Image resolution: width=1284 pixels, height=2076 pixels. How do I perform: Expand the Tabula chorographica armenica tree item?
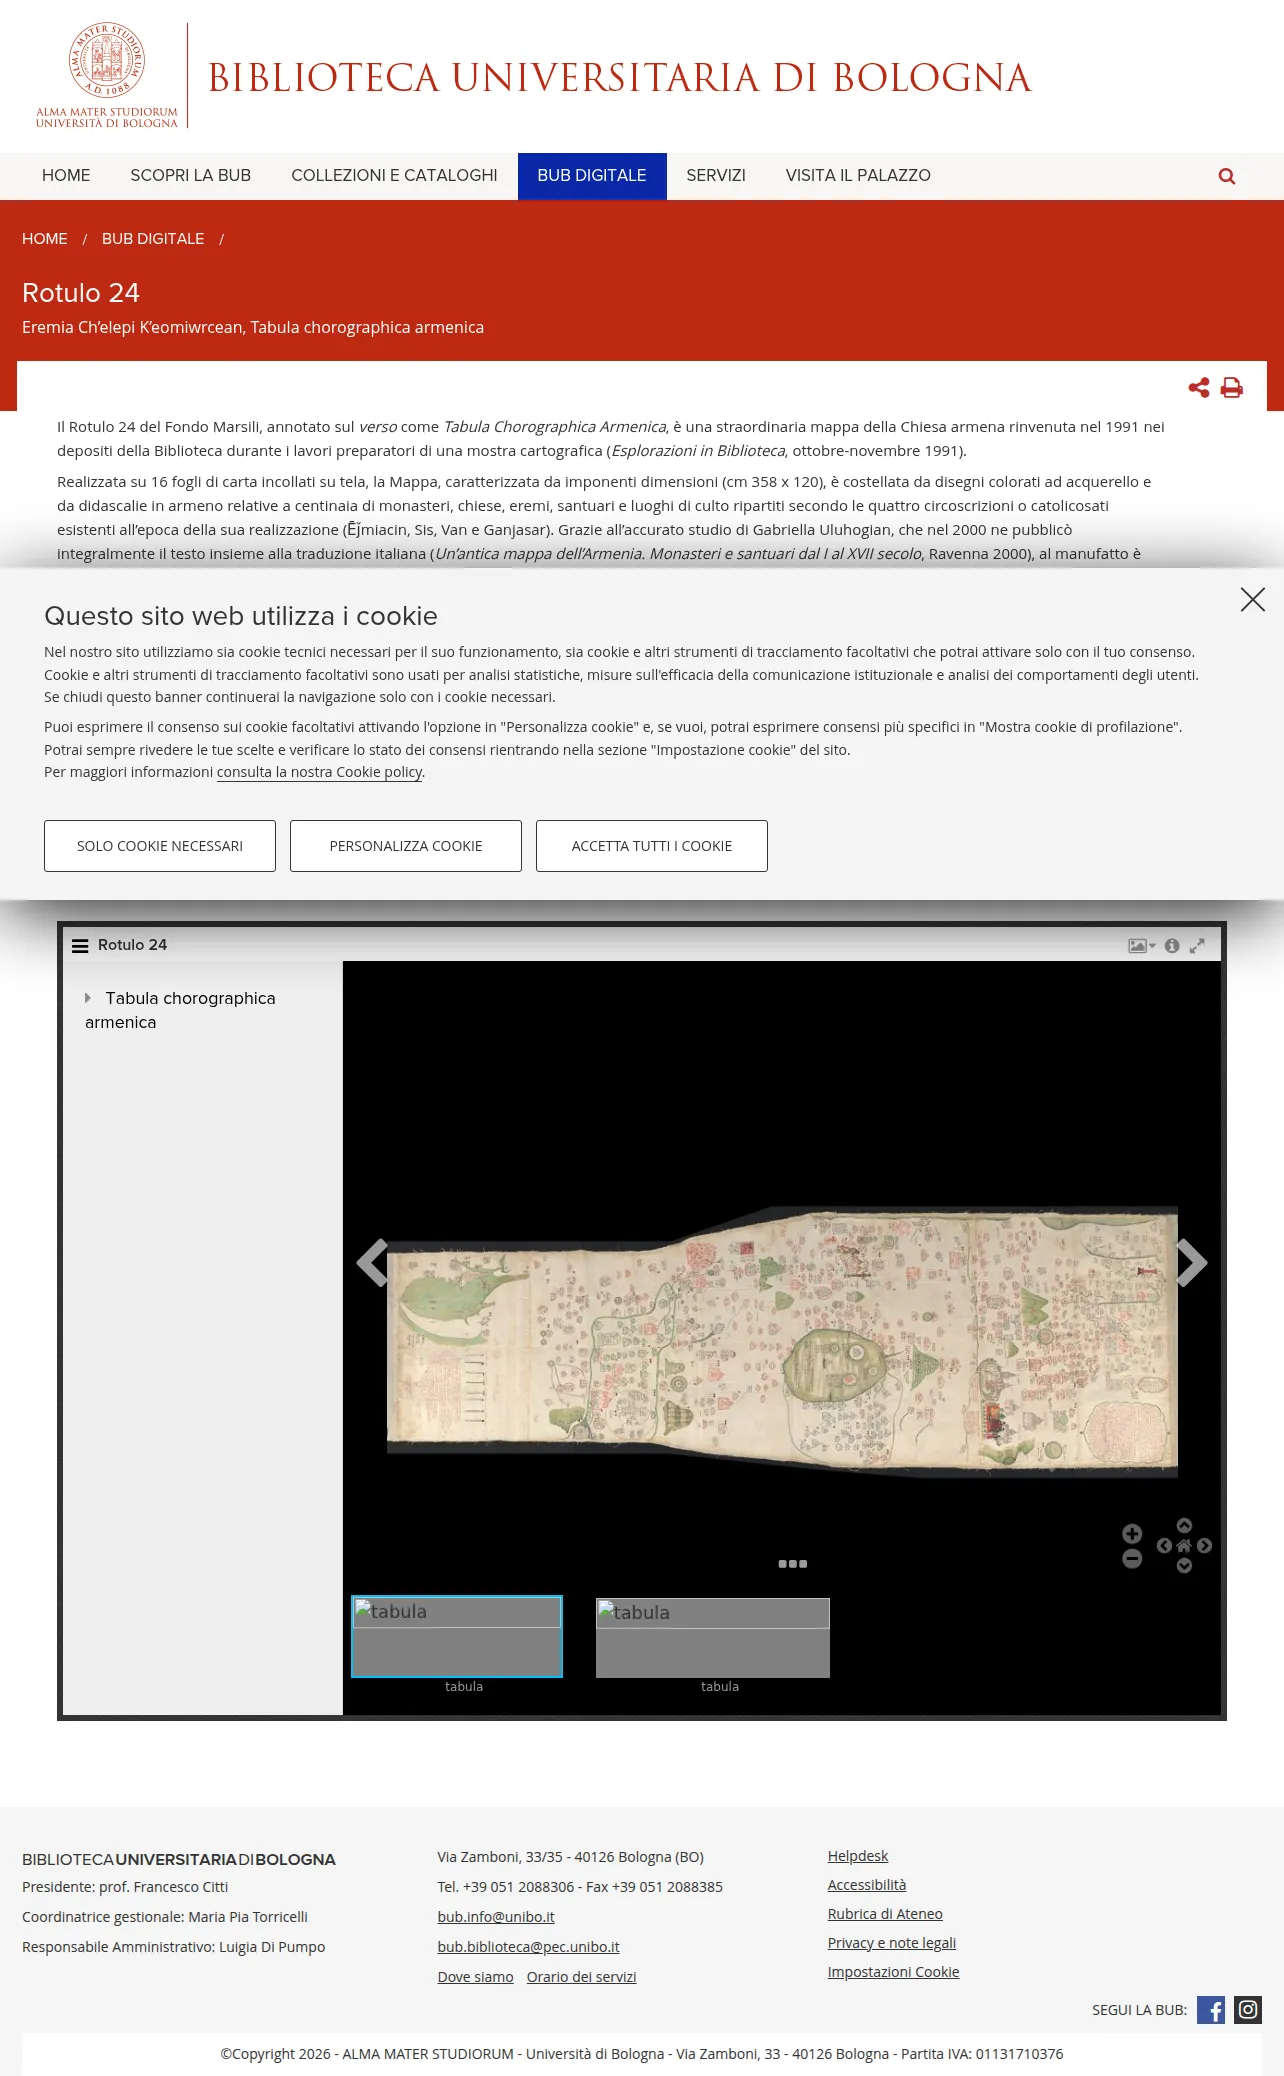pos(88,998)
